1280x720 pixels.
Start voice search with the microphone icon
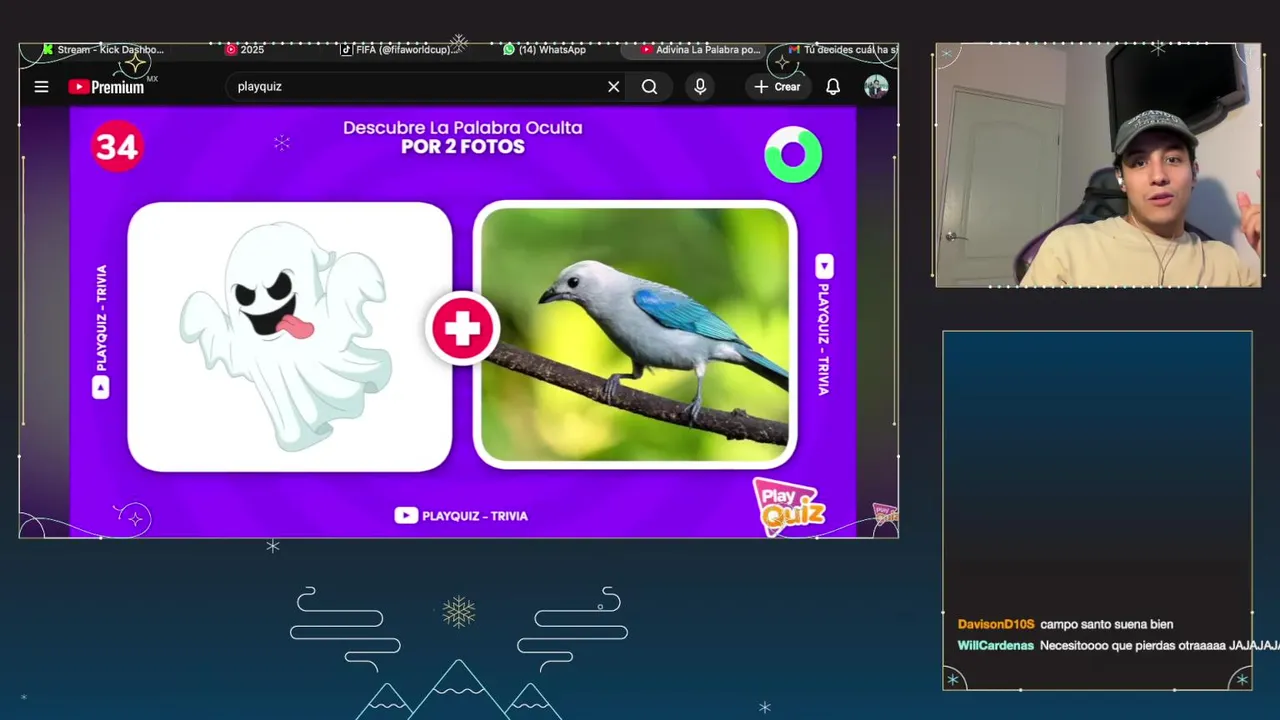(x=700, y=87)
